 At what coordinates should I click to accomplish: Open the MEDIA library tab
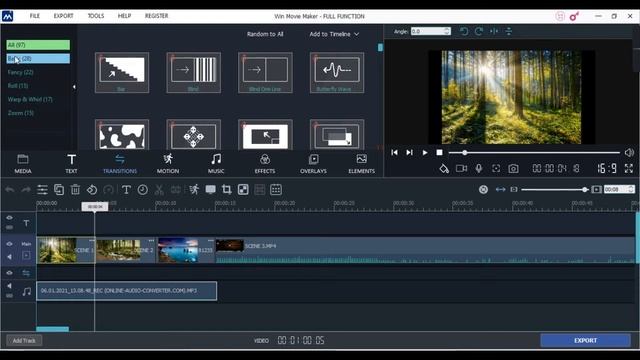click(23, 164)
